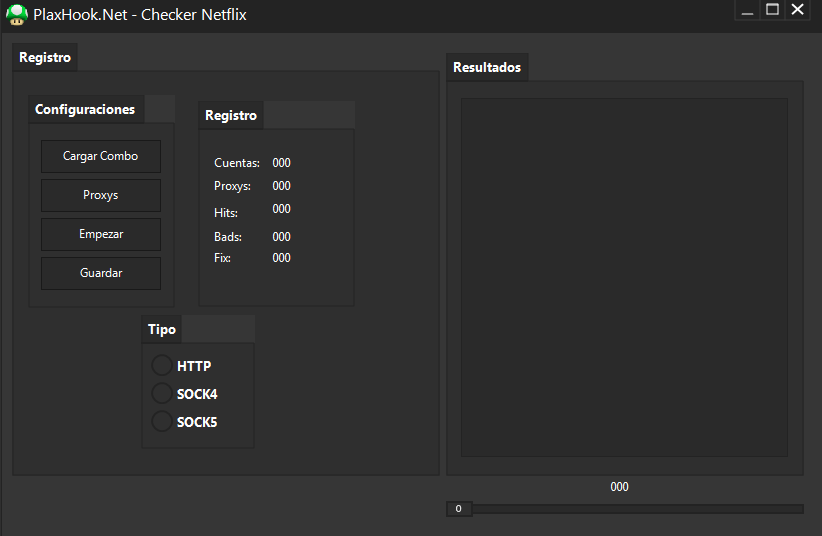Click the green mushroom app icon
This screenshot has height=536, width=822.
point(17,15)
